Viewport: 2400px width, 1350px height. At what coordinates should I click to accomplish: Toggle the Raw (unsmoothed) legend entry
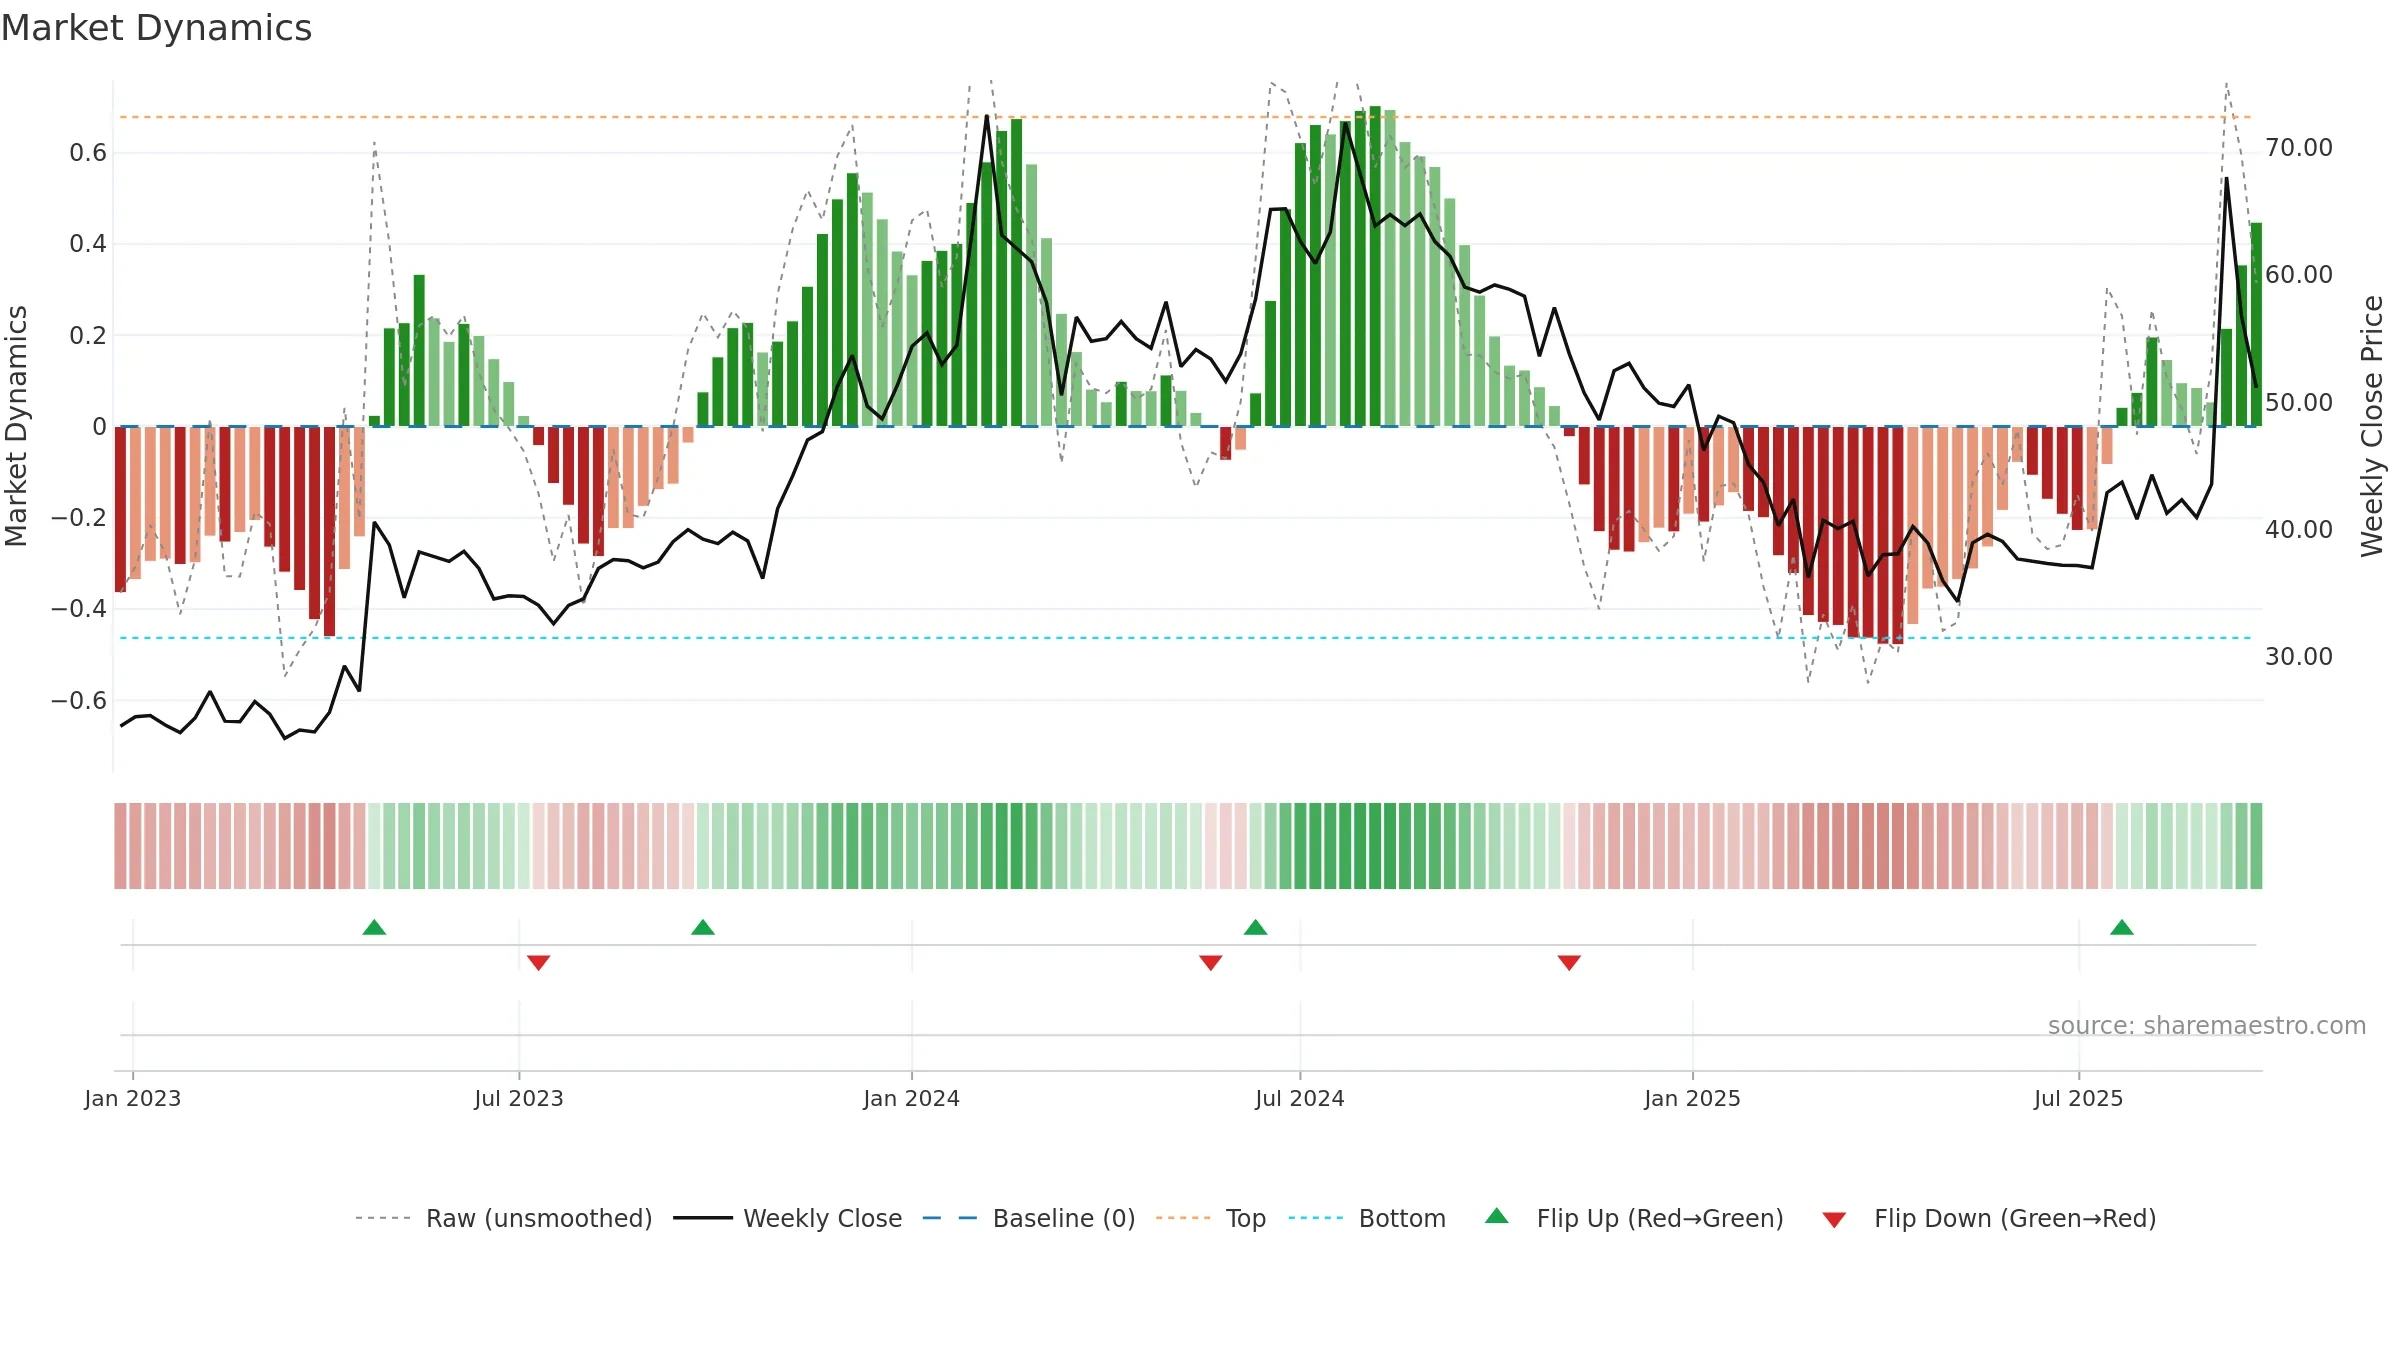coord(504,1218)
